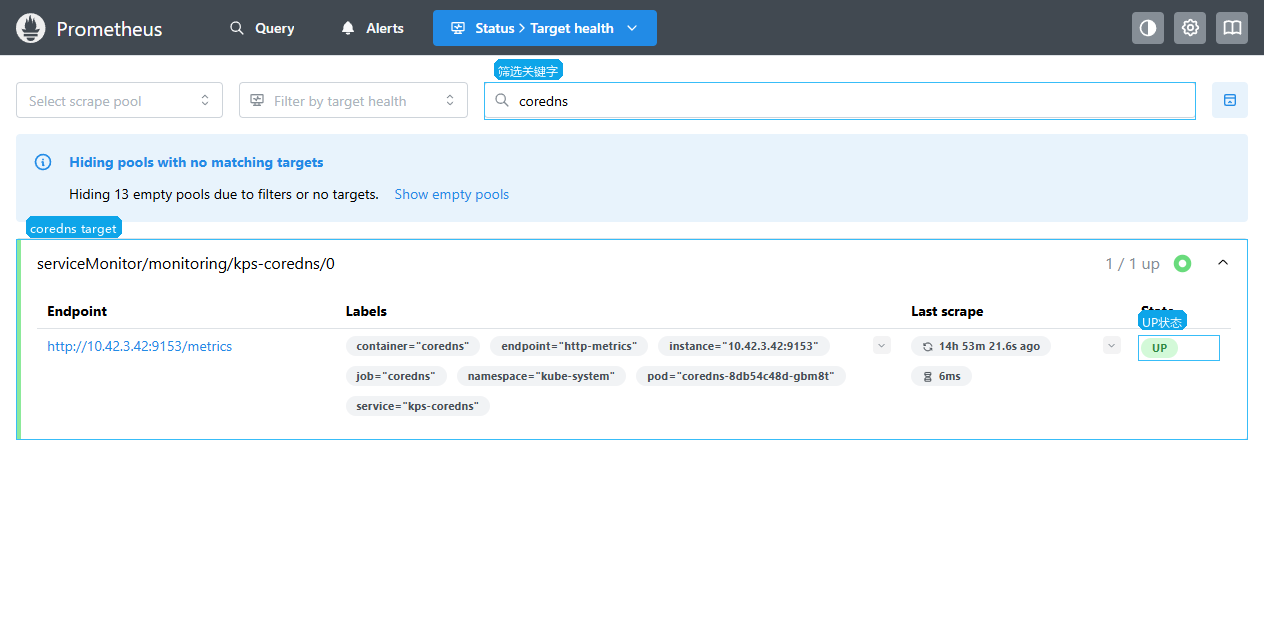The height and width of the screenshot is (625, 1264).
Task: Open the Query page
Action: coord(262,28)
